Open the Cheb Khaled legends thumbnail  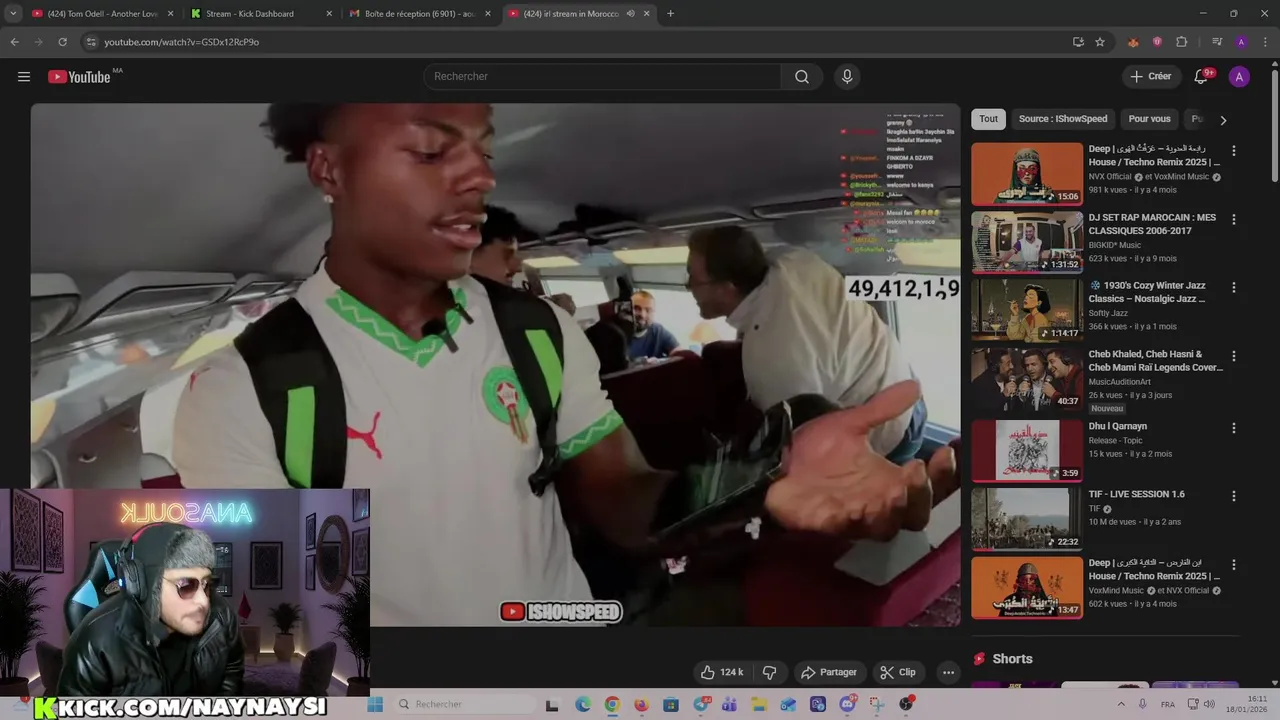[x=1027, y=378]
